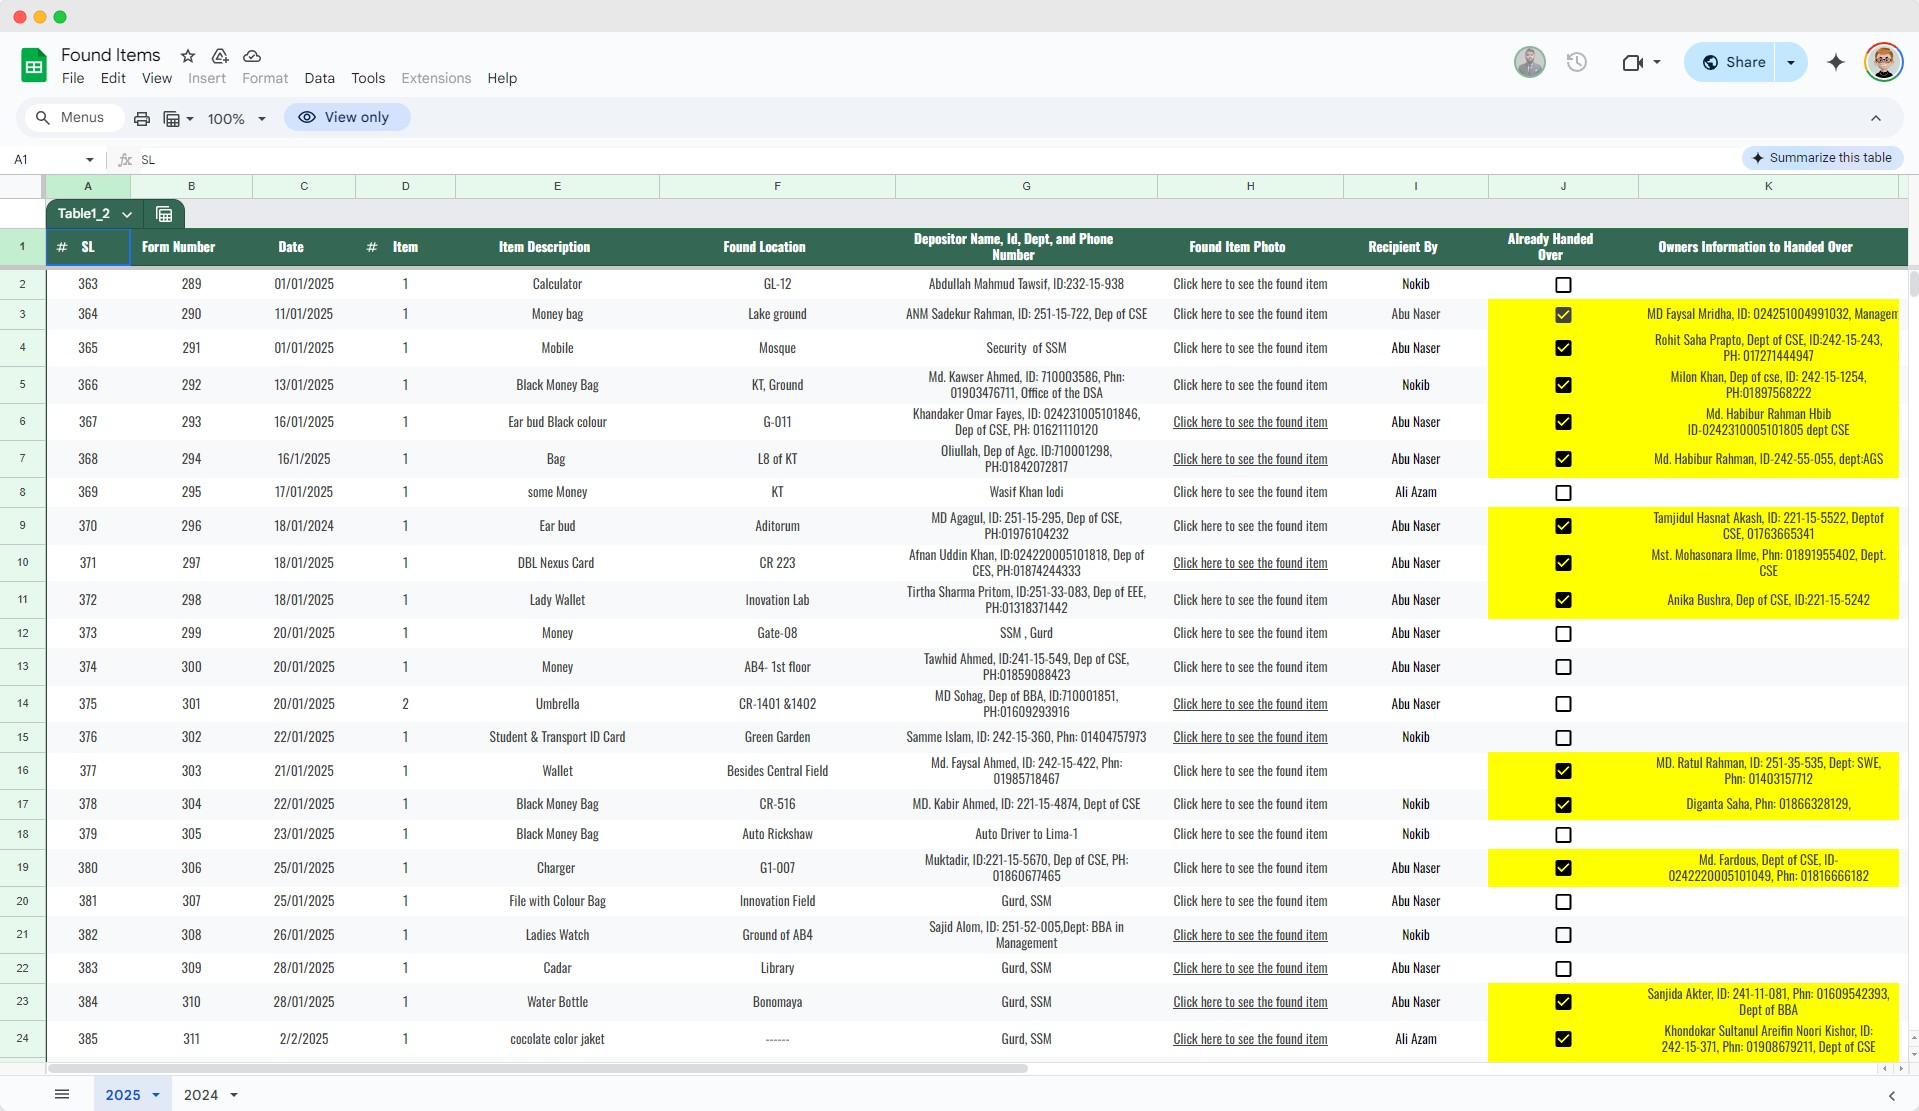Open the Share options dropdown arrow
Image resolution: width=1919 pixels, height=1111 pixels.
tap(1791, 62)
